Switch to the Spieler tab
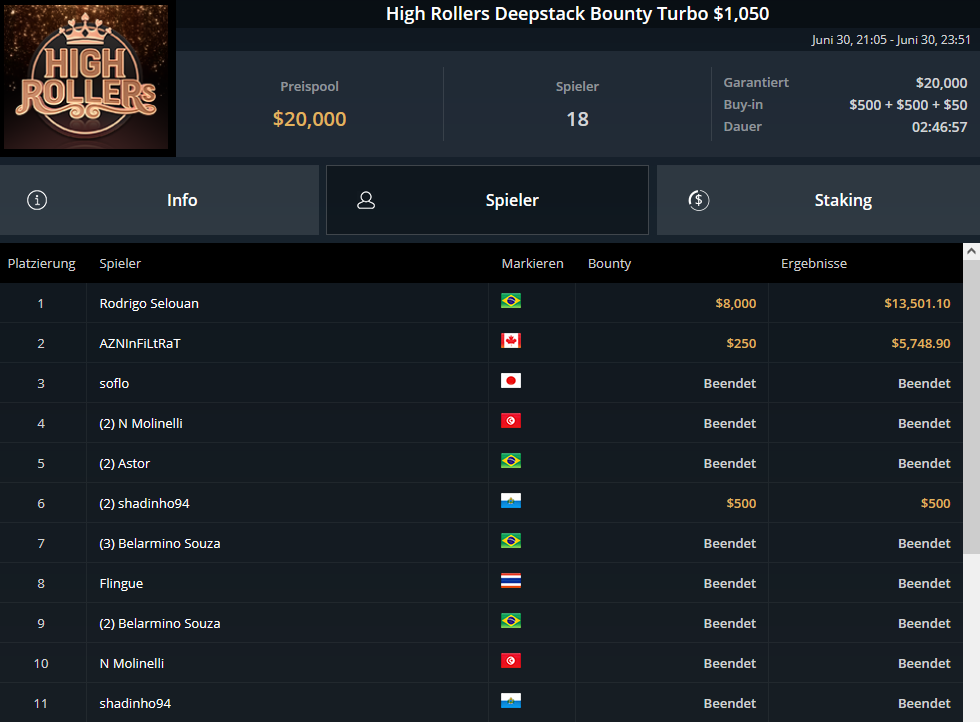Screen dimensions: 980x722 (x=488, y=200)
